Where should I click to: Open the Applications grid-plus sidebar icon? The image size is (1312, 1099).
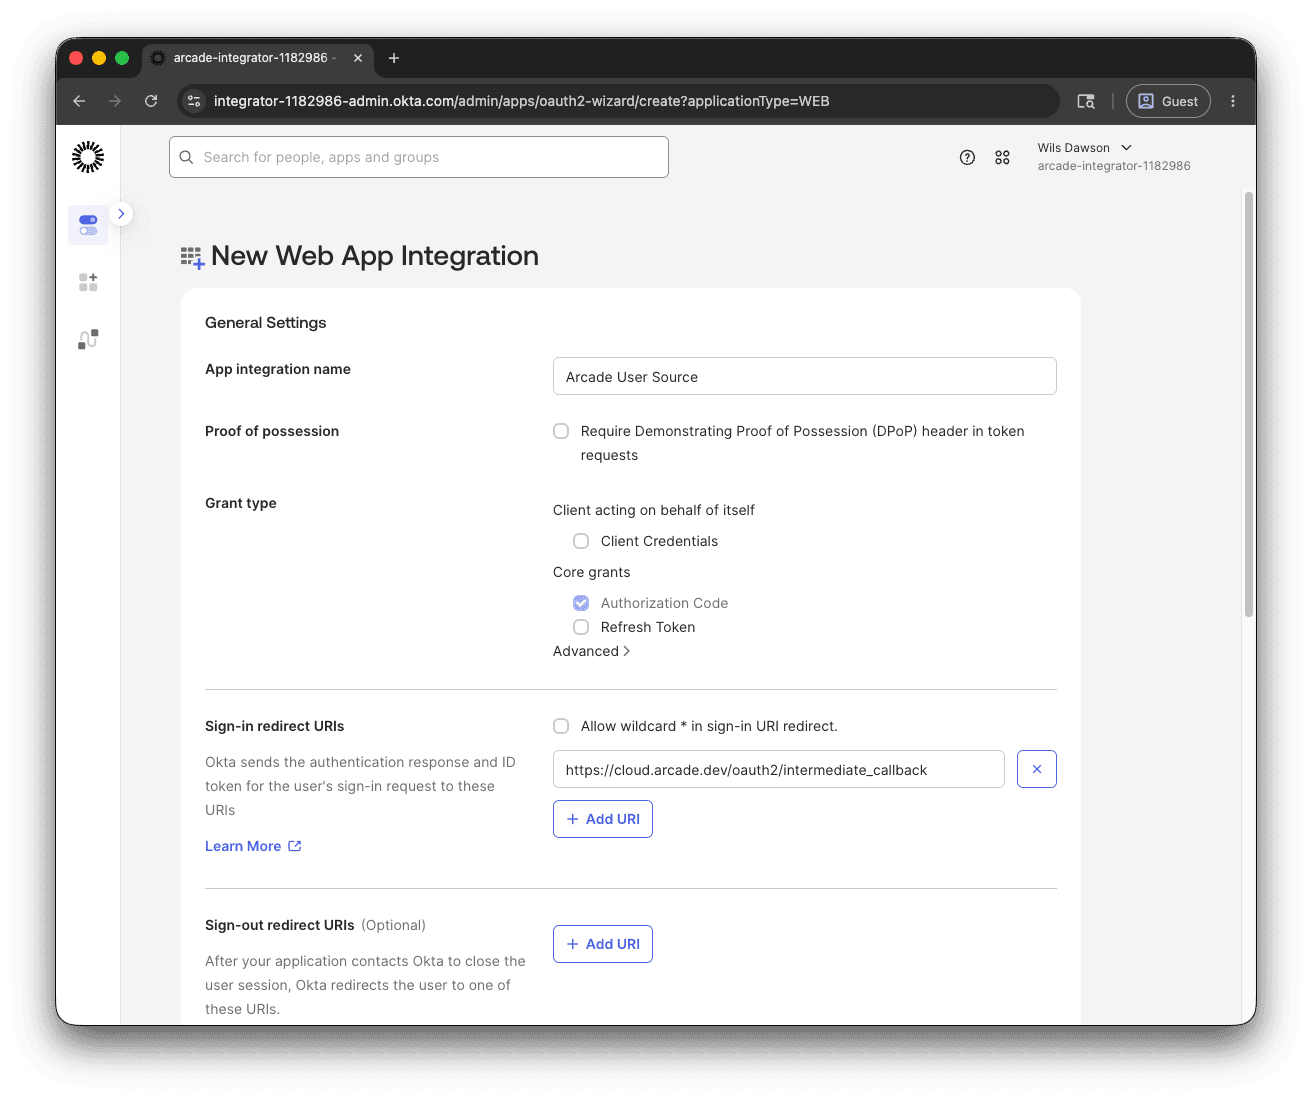88,282
